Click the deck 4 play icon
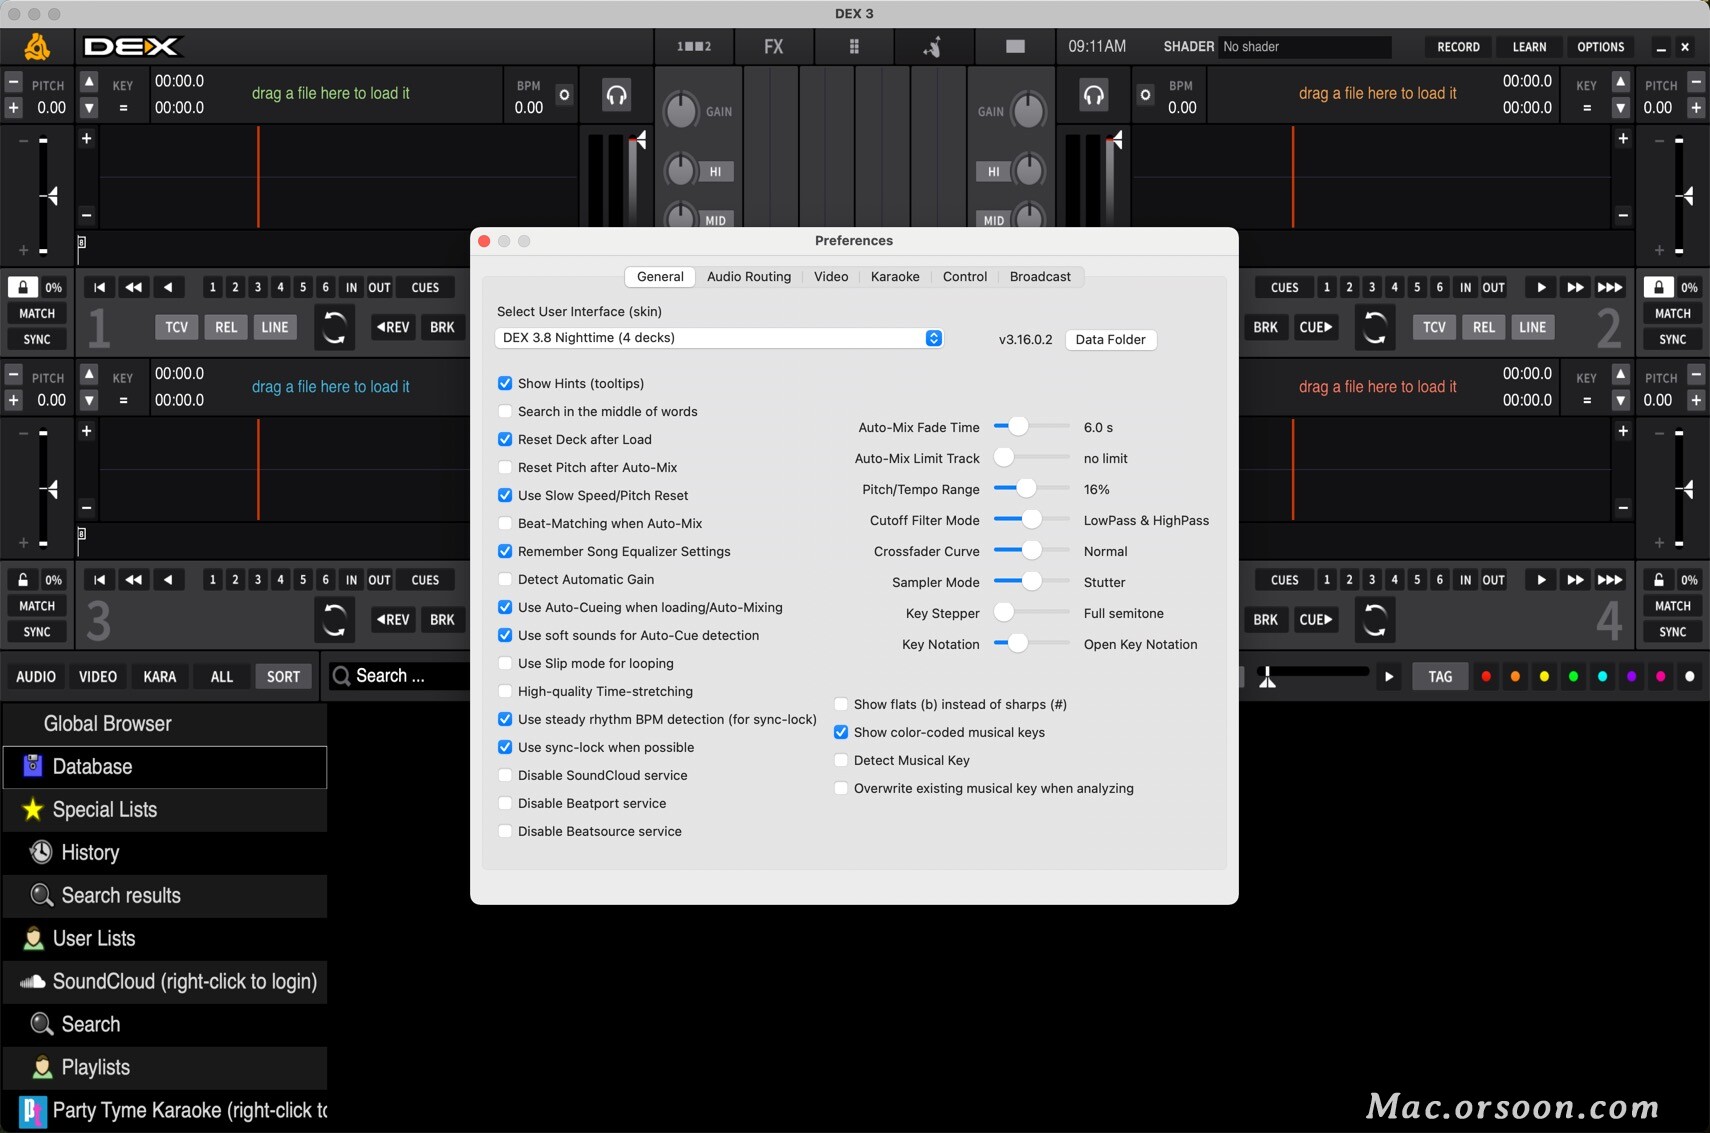The height and width of the screenshot is (1133, 1710). 1541,580
